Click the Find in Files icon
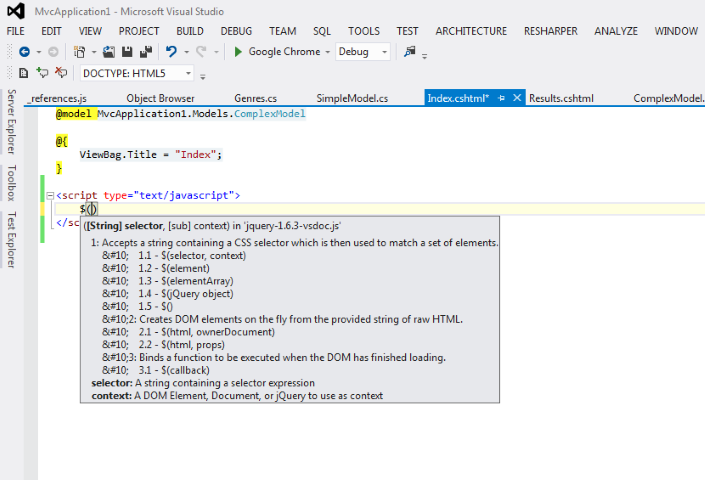The width and height of the screenshot is (705, 480). pyautogui.click(x=409, y=52)
